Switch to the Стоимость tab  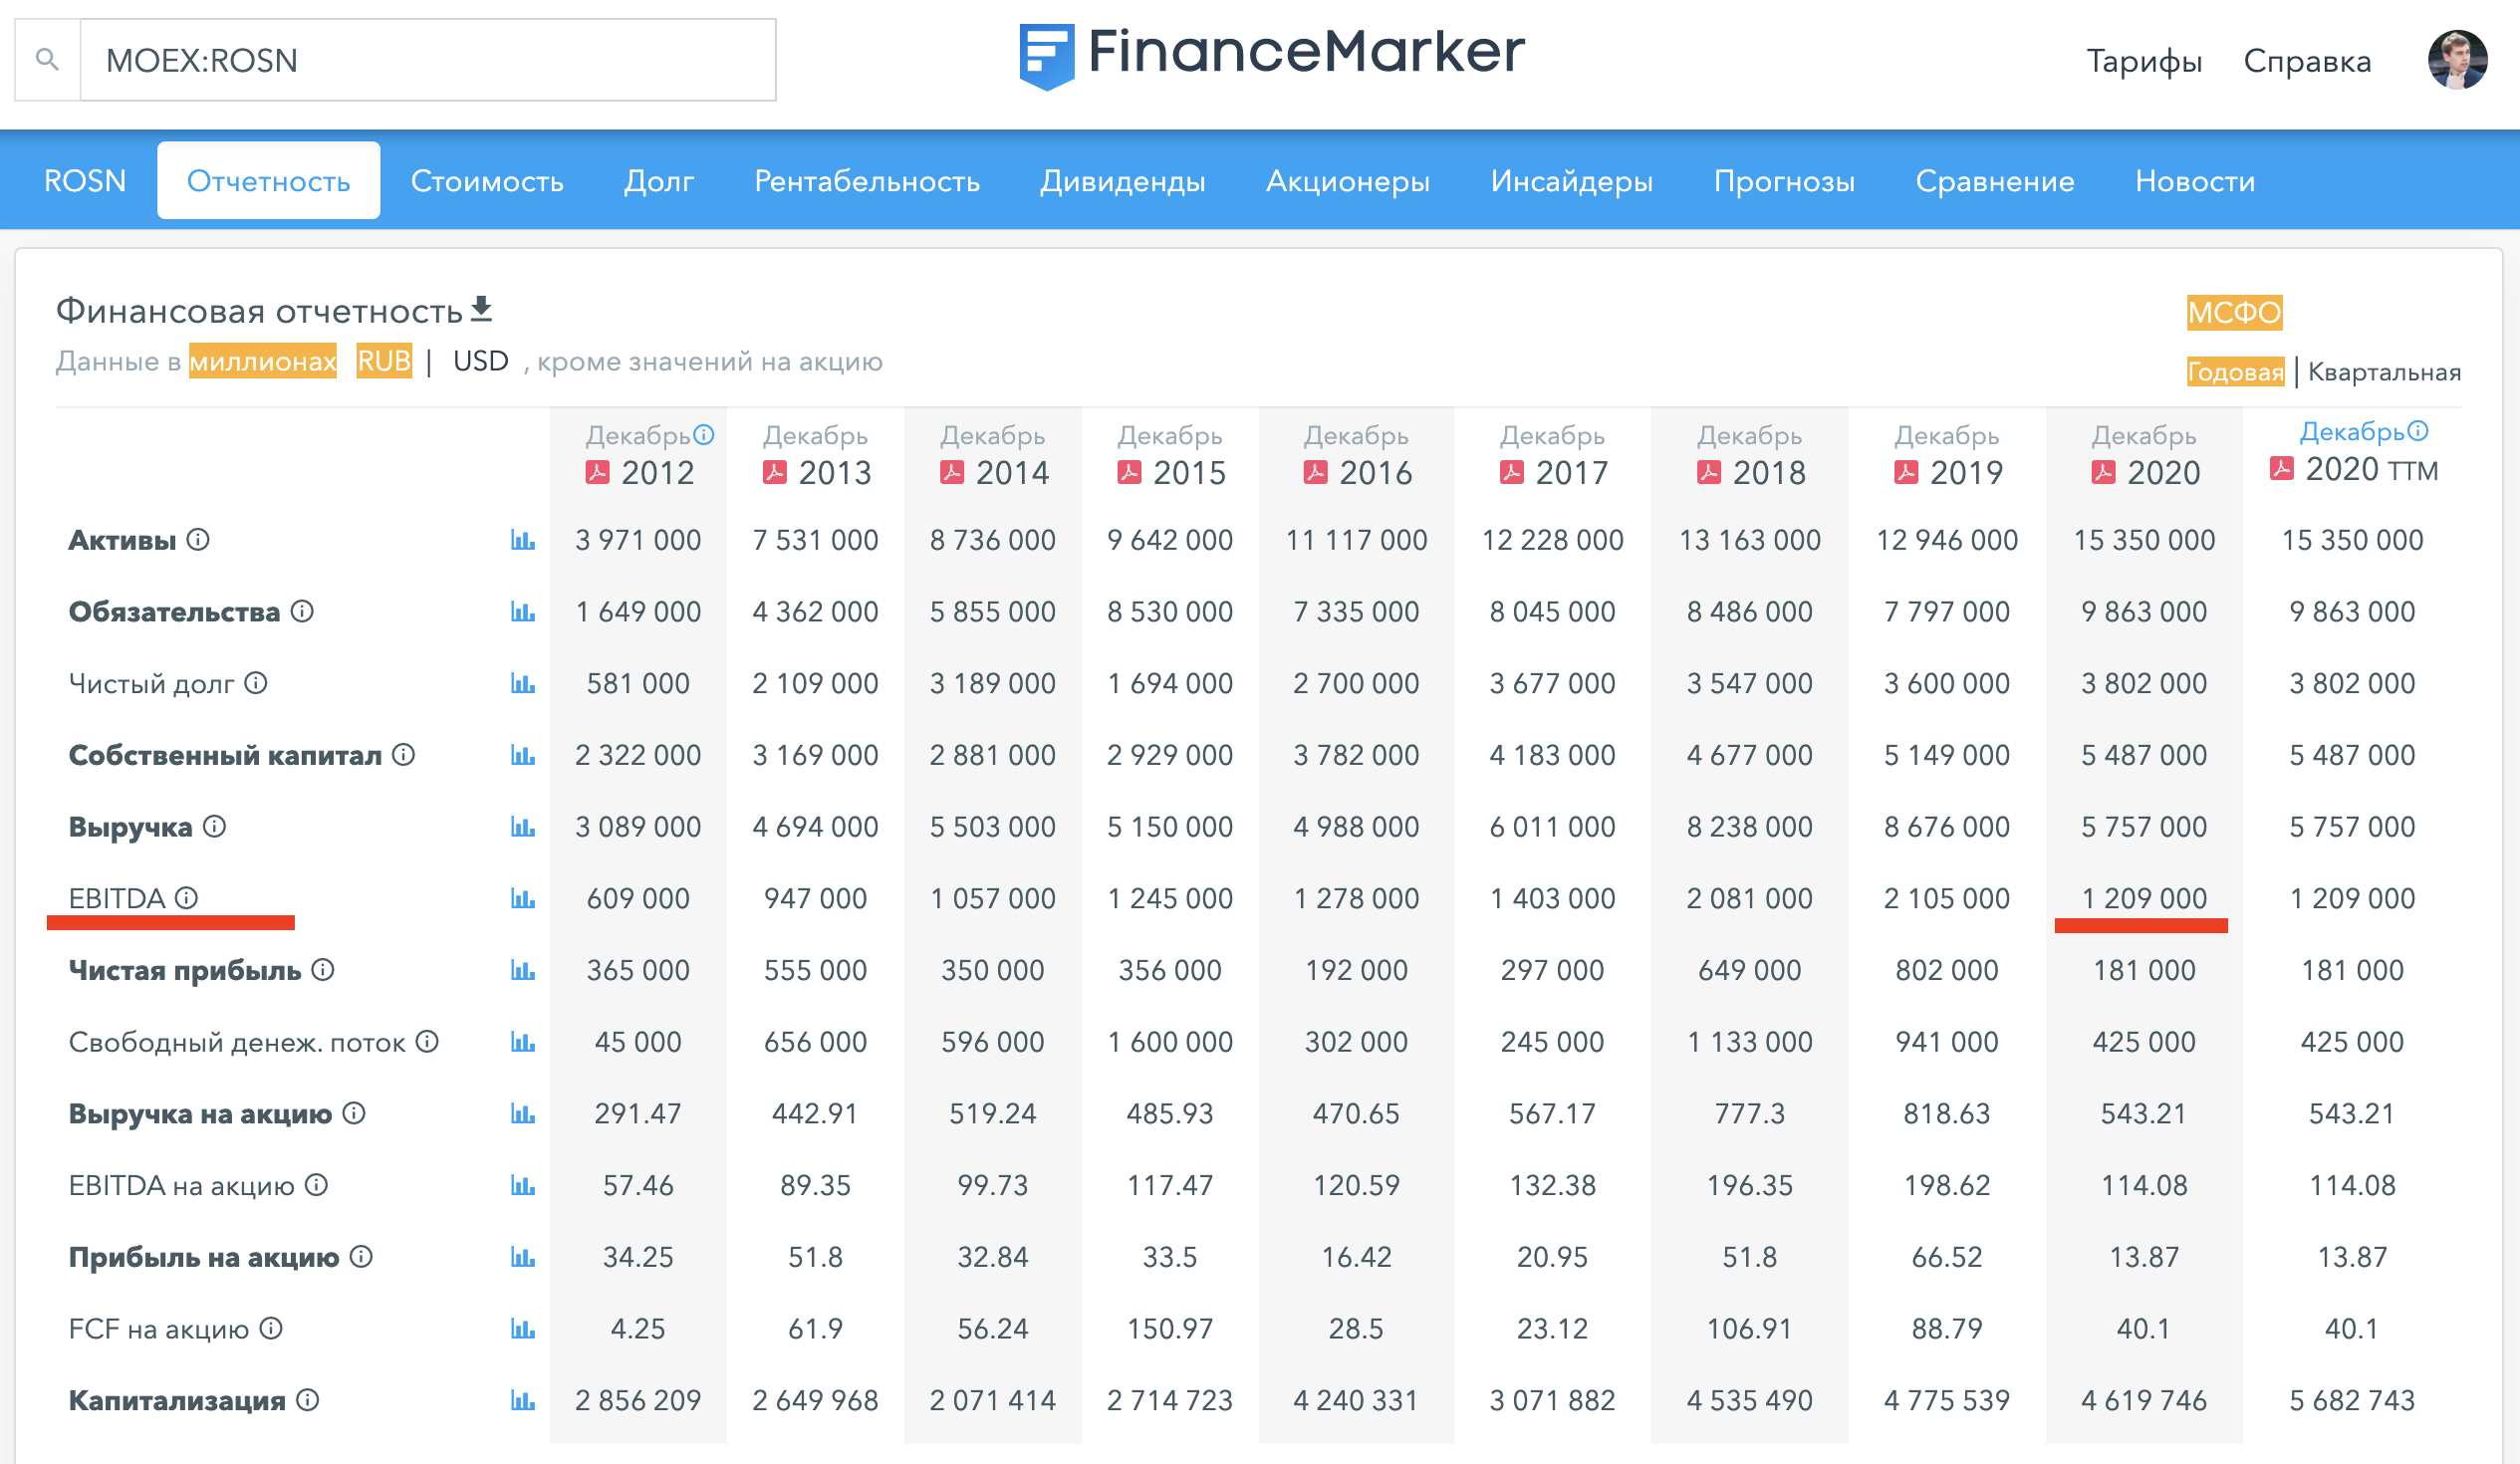tap(487, 181)
